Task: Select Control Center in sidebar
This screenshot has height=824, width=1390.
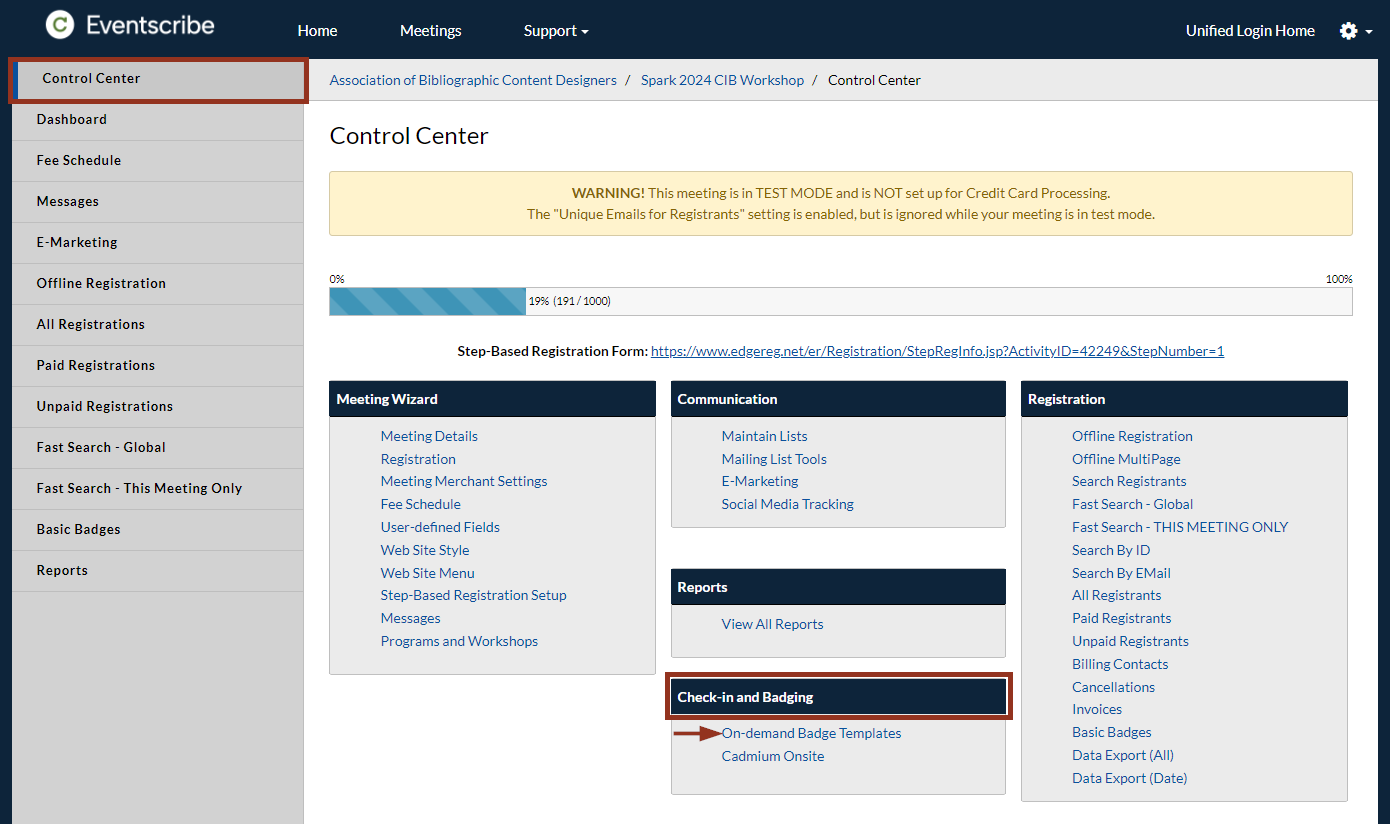Action: 158,79
